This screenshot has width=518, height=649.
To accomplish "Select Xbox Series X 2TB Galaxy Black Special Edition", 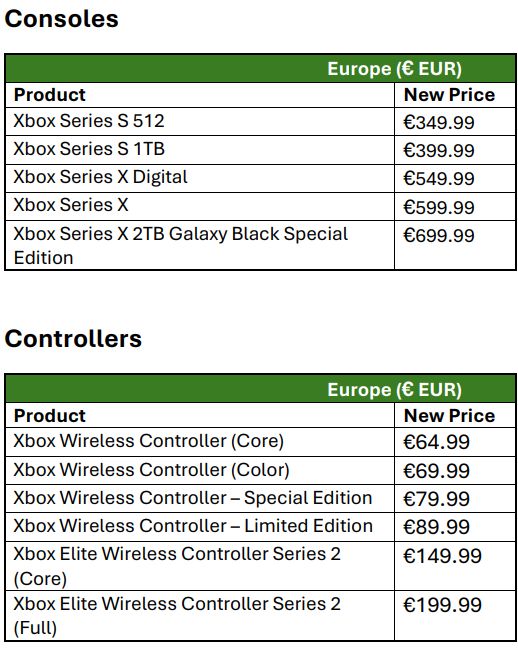I will click(181, 245).
